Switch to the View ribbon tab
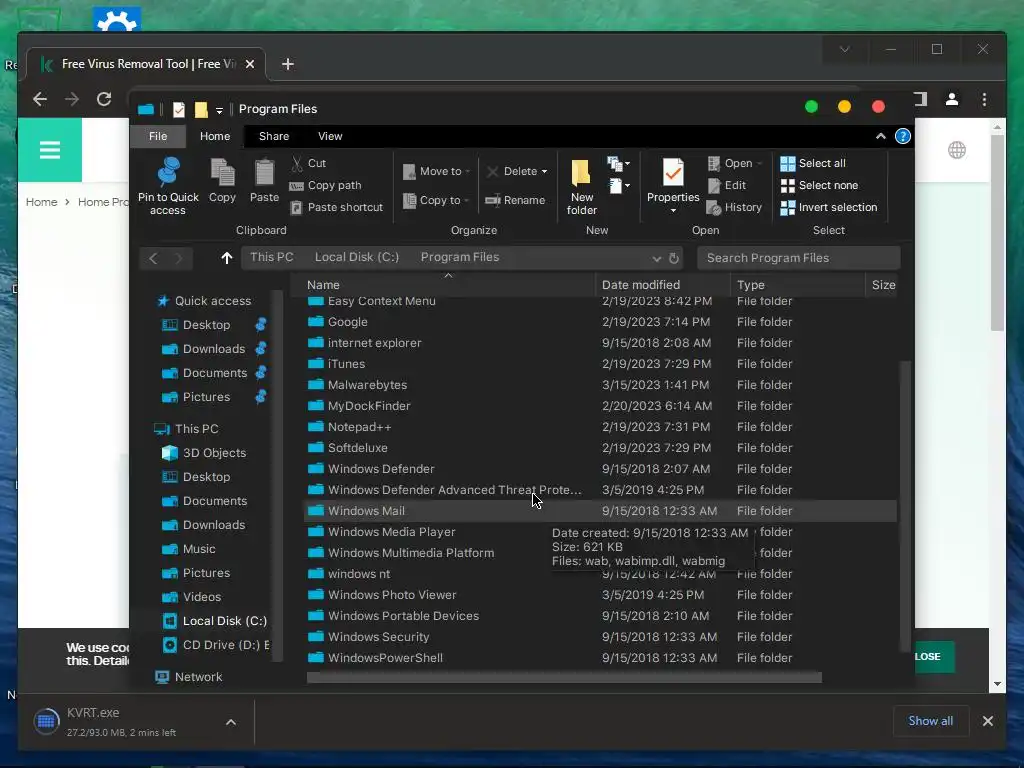Viewport: 1024px width, 768px height. [x=330, y=136]
